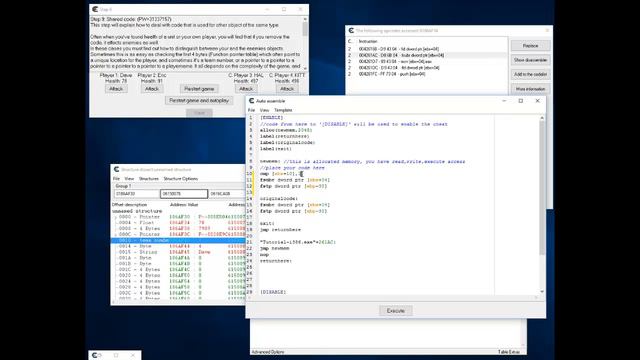
Task: Click the alloc(newmem,2048) script line
Action: [286, 130]
